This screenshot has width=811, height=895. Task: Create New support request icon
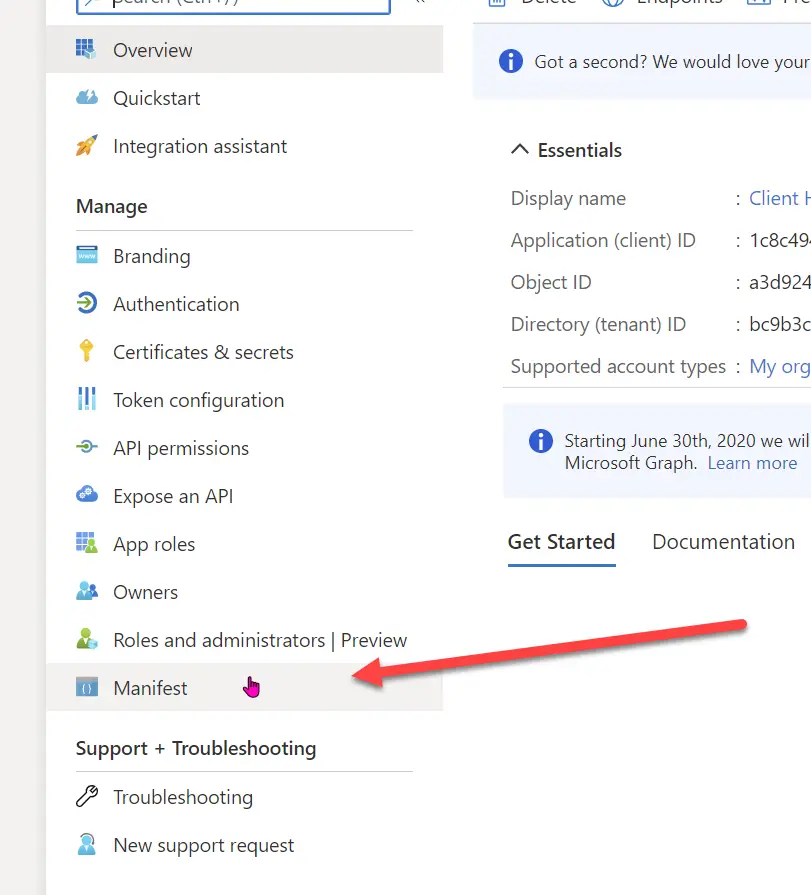[x=87, y=844]
